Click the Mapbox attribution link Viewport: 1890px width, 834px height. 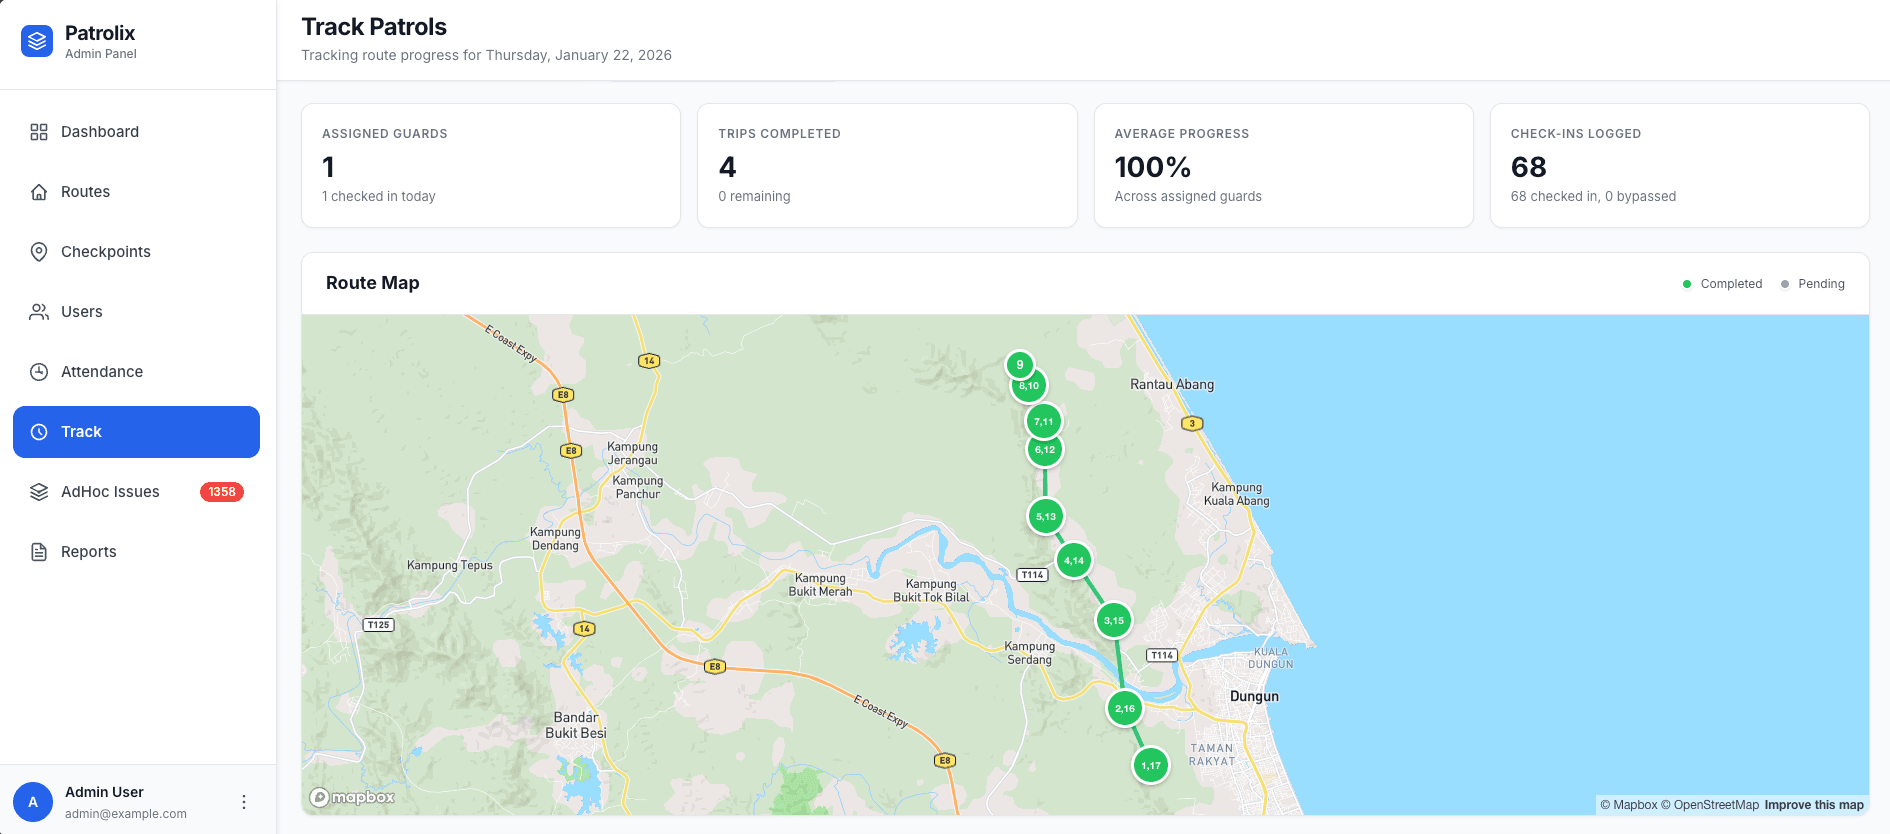1629,805
